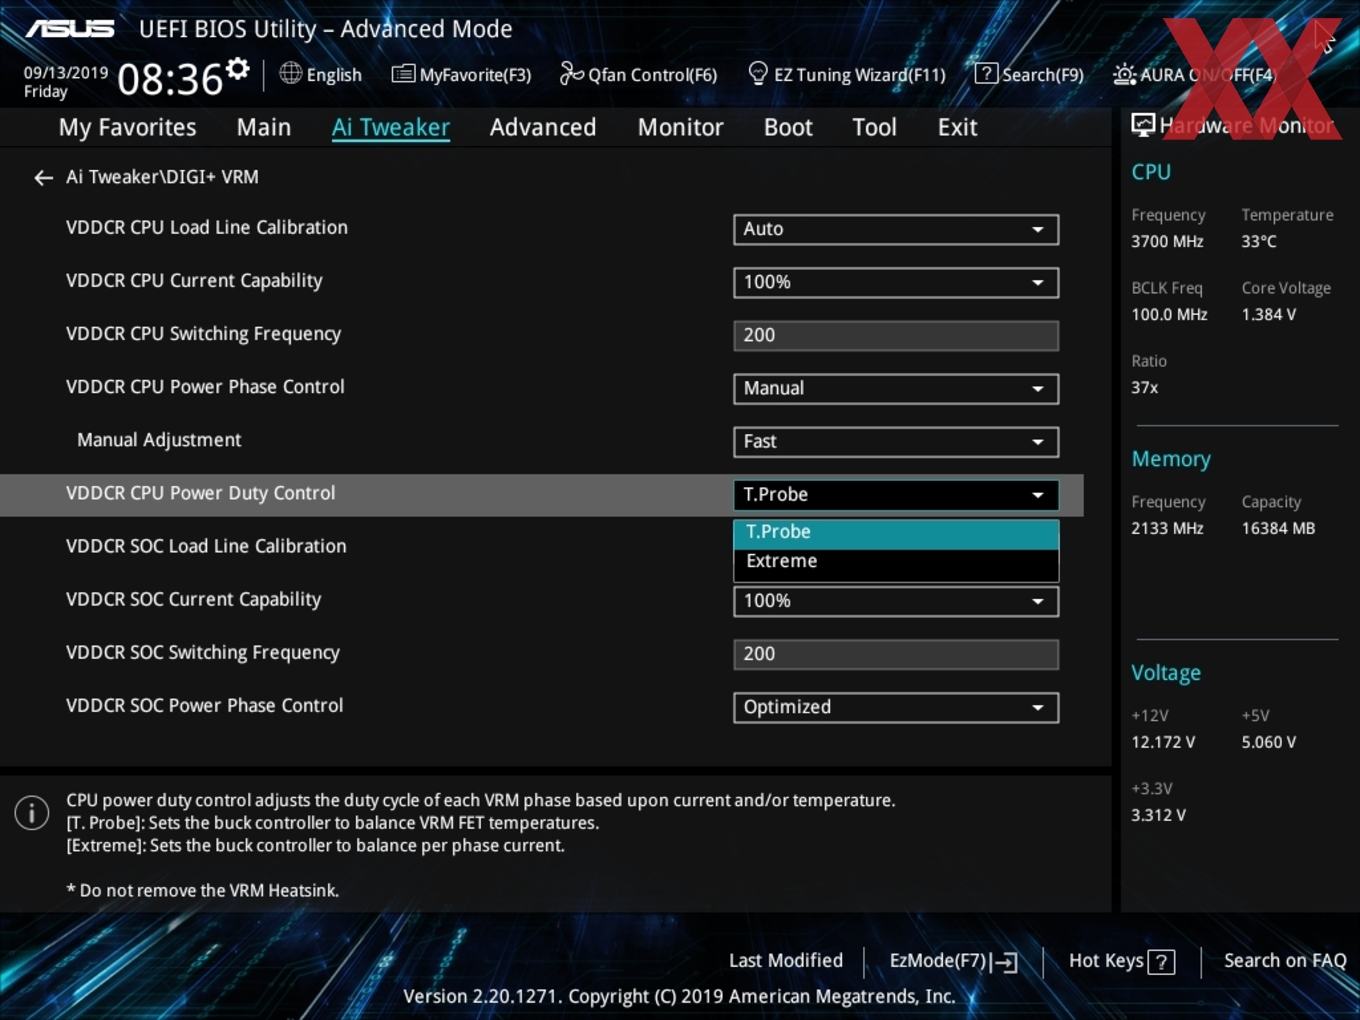The height and width of the screenshot is (1020, 1360).
Task: Open the Exit tab
Action: click(x=957, y=128)
